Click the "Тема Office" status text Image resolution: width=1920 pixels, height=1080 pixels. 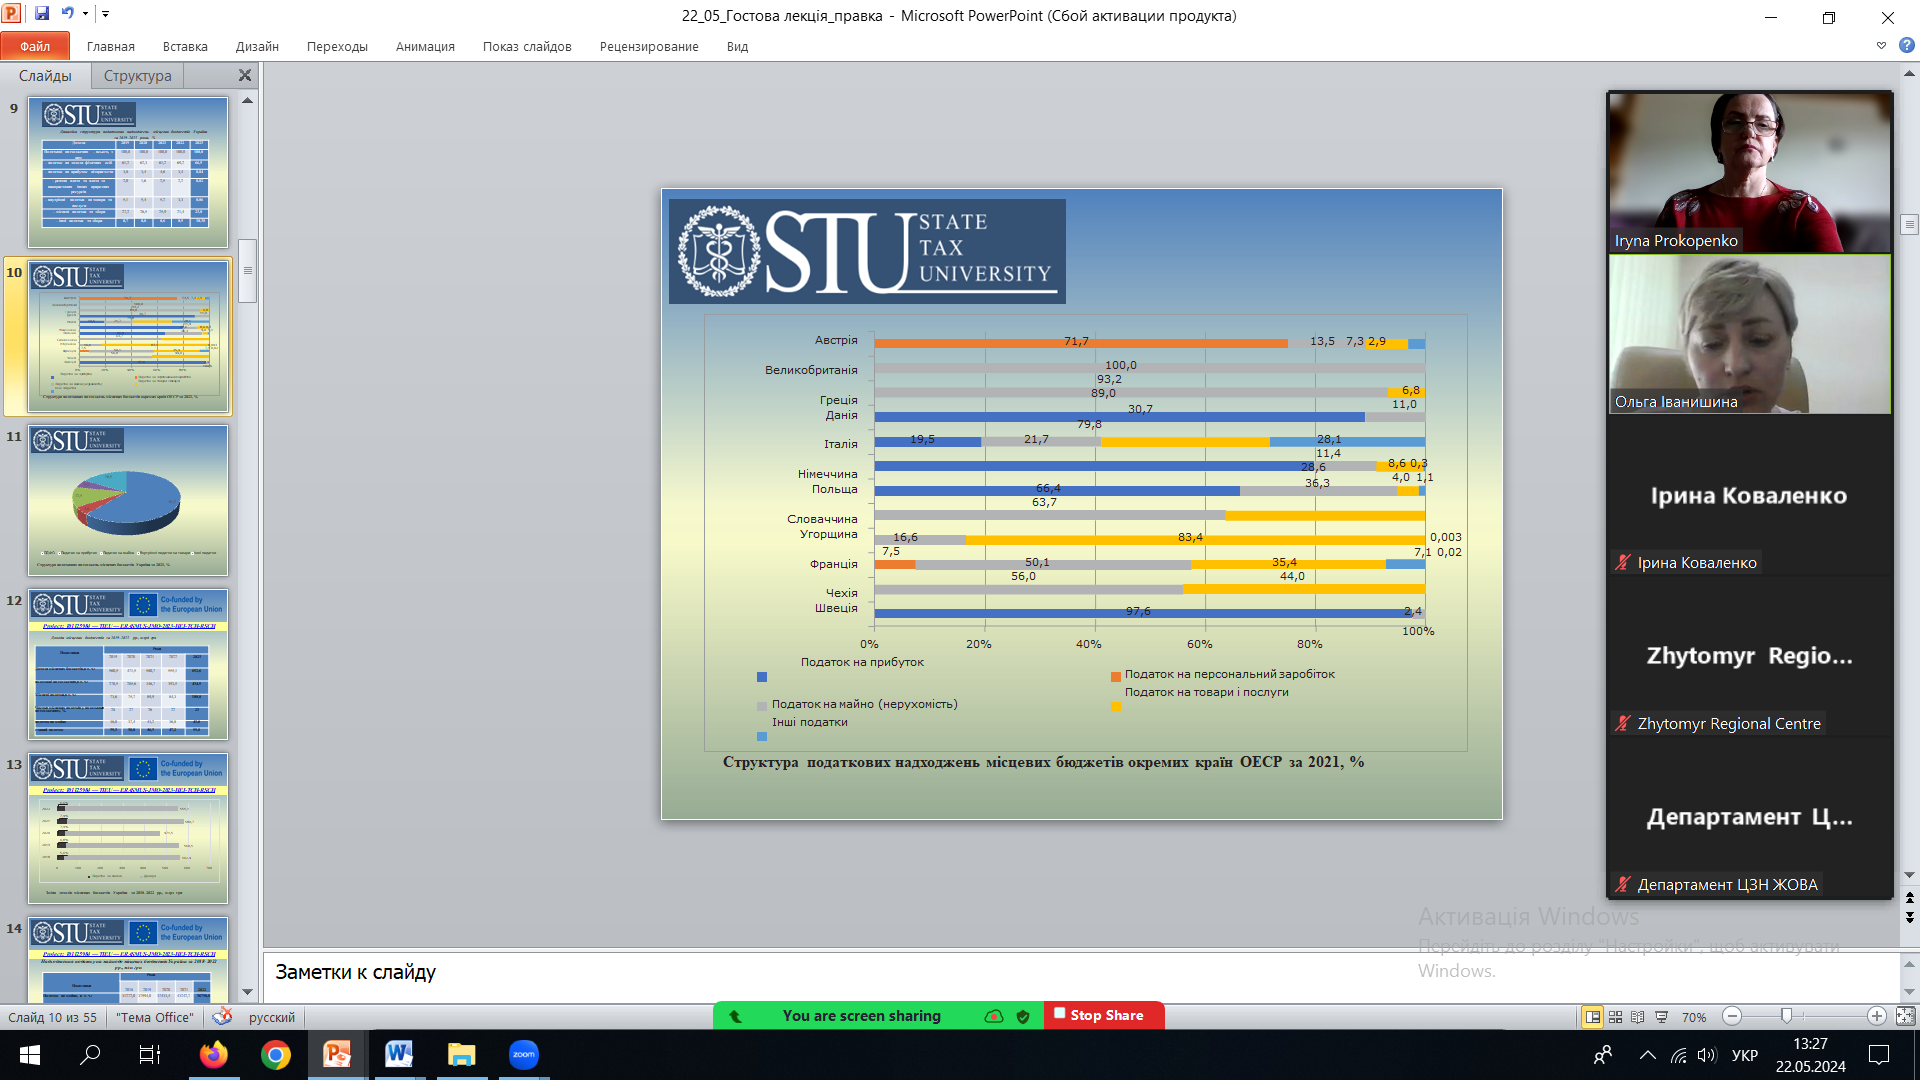click(x=155, y=1017)
